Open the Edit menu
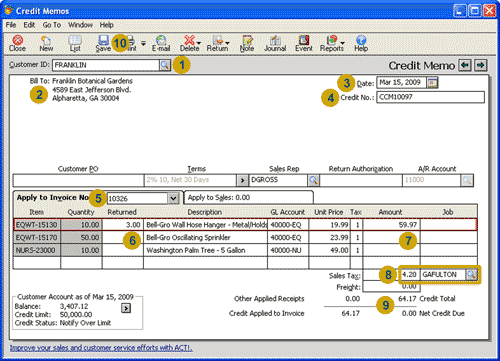Viewport: 500px width, 361px height. (x=29, y=25)
